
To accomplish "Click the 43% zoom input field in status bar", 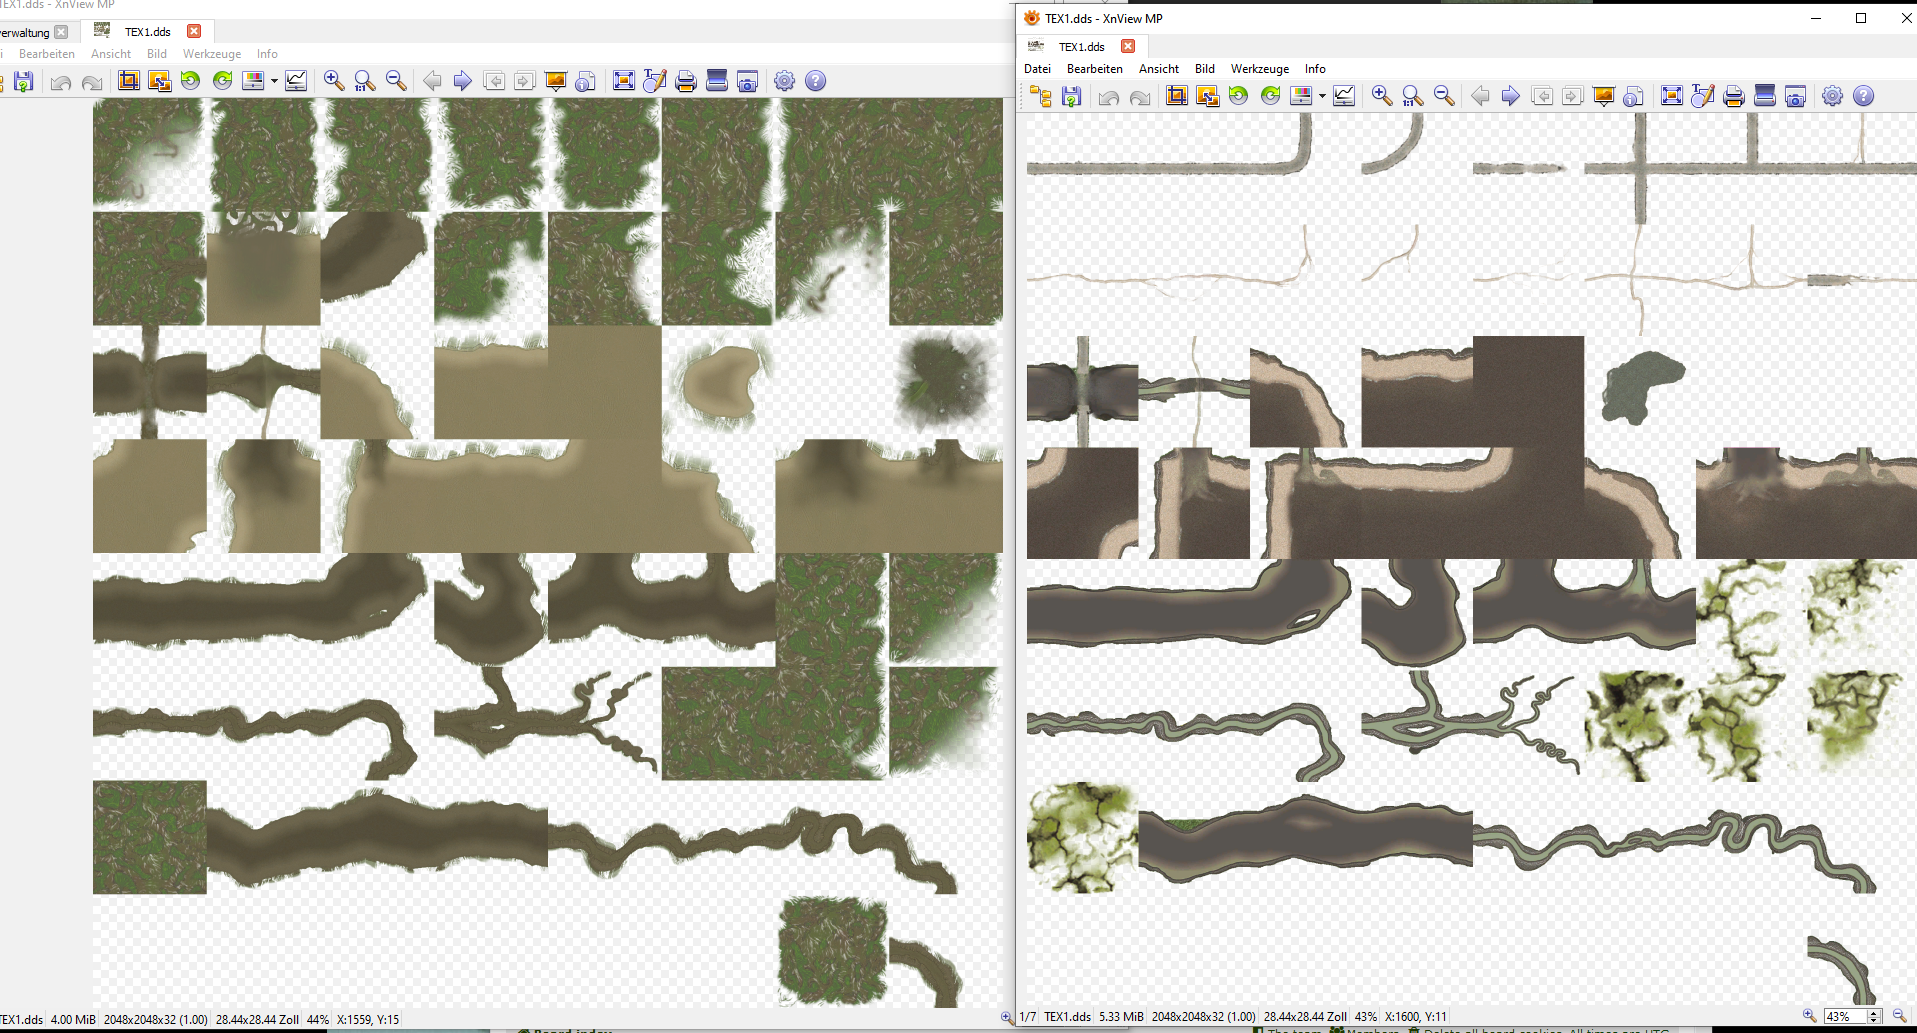I will click(1845, 1016).
